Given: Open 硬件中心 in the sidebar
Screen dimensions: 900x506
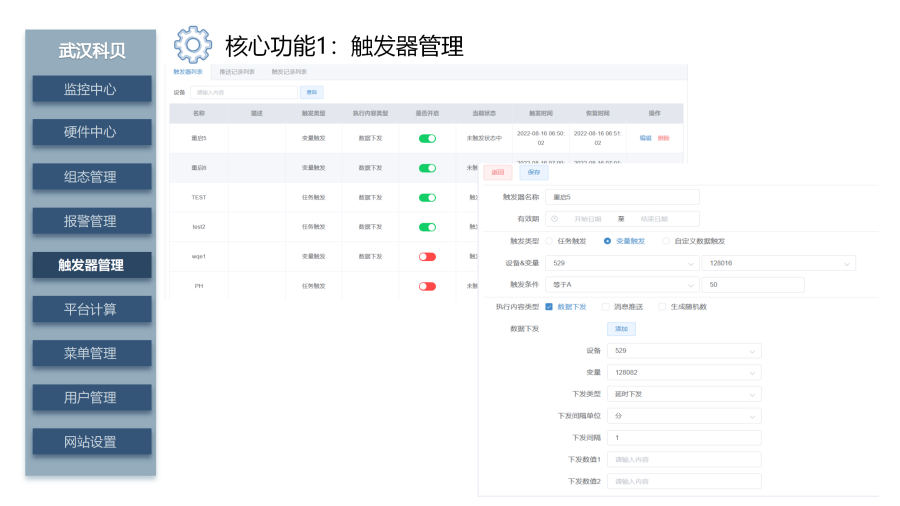Looking at the screenshot, I should pyautogui.click(x=92, y=132).
